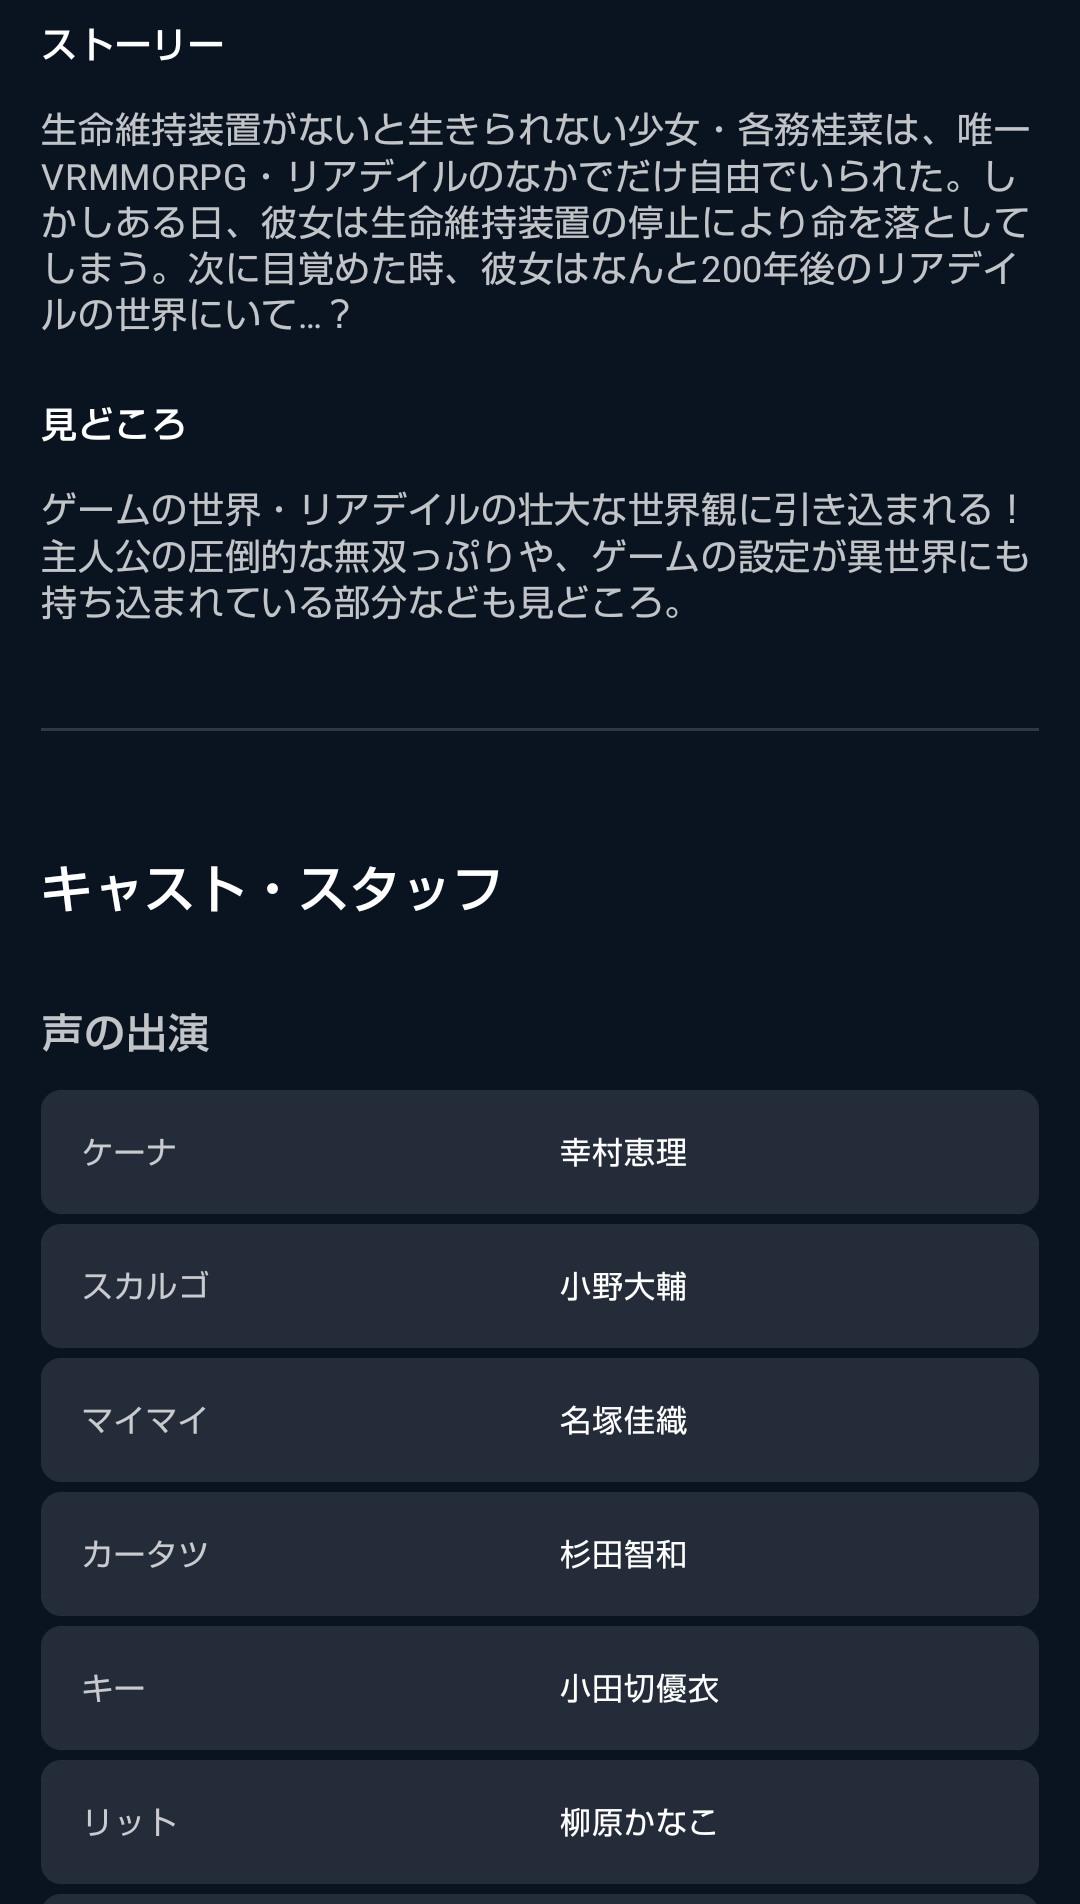Image resolution: width=1080 pixels, height=1904 pixels.
Task: Tap the 見どころ heading
Action: (113, 425)
